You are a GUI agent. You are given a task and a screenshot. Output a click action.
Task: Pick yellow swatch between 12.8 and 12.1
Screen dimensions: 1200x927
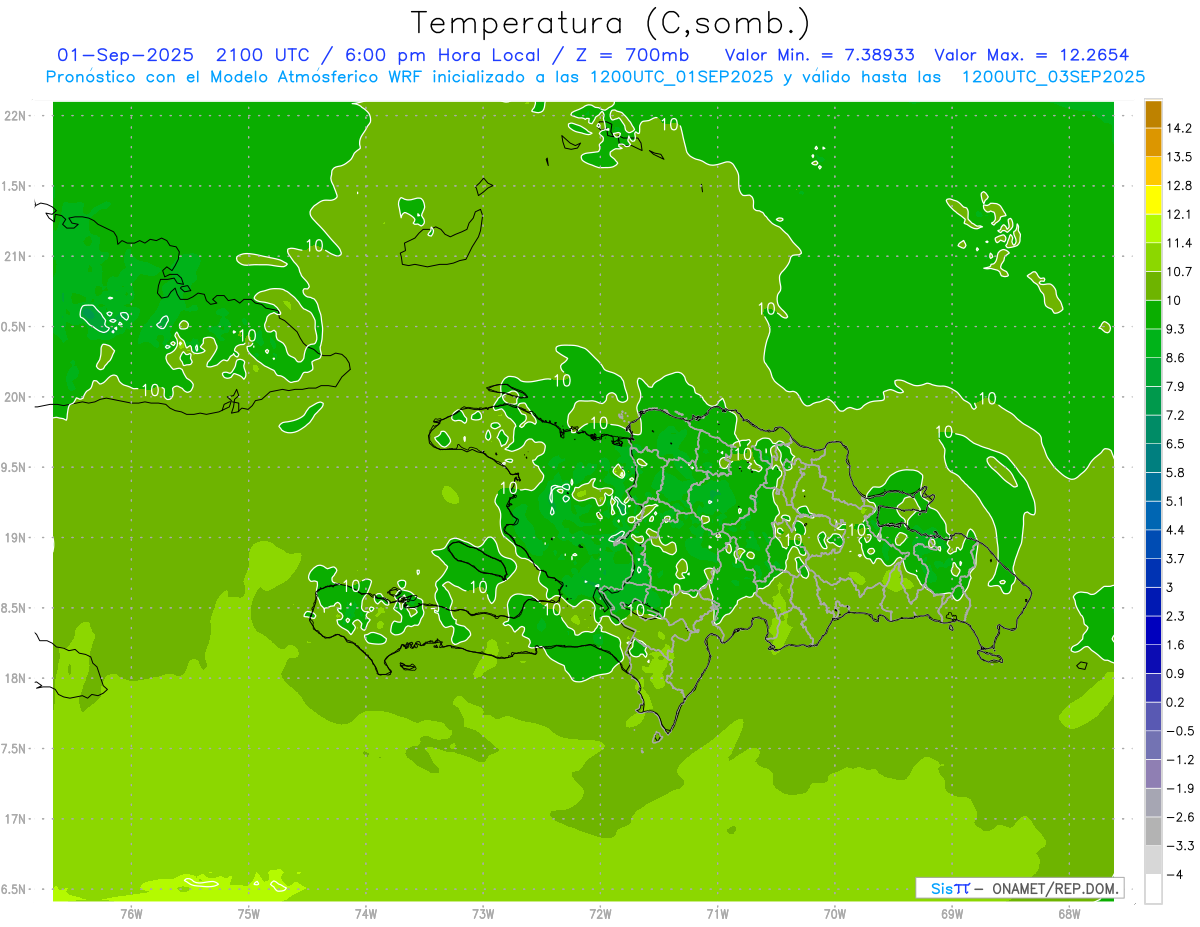[1153, 200]
